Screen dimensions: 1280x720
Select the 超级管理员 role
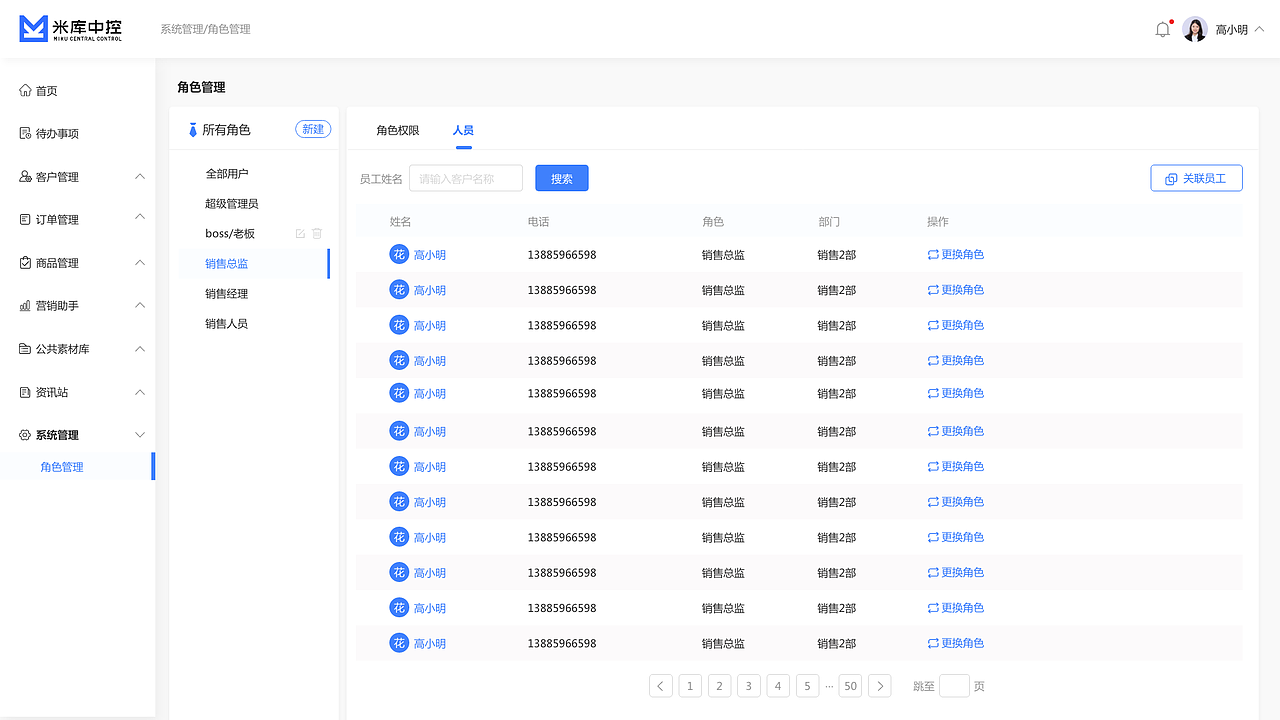(232, 204)
